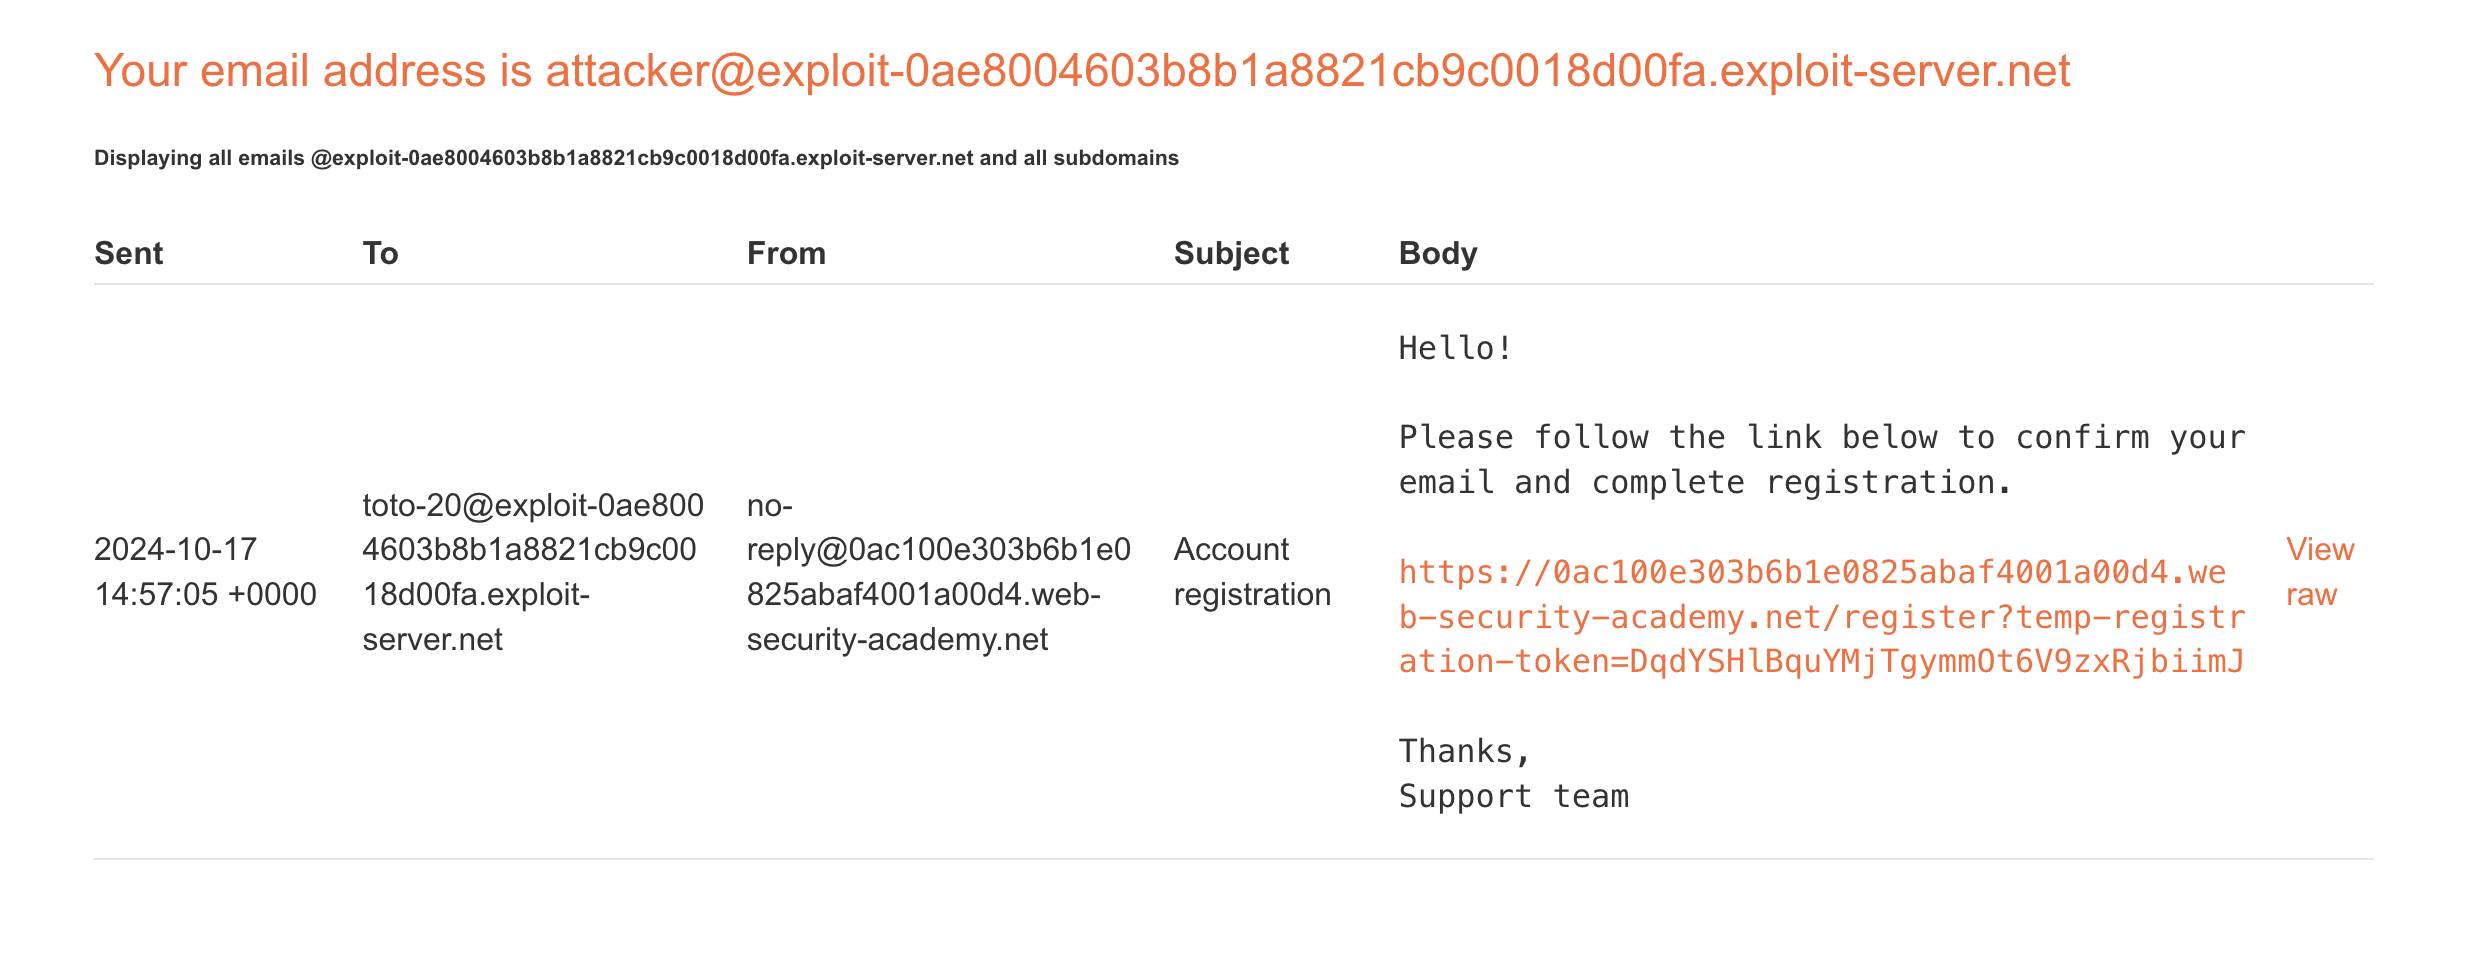Click the 'Displaying all emails' notice

pyautogui.click(x=636, y=158)
